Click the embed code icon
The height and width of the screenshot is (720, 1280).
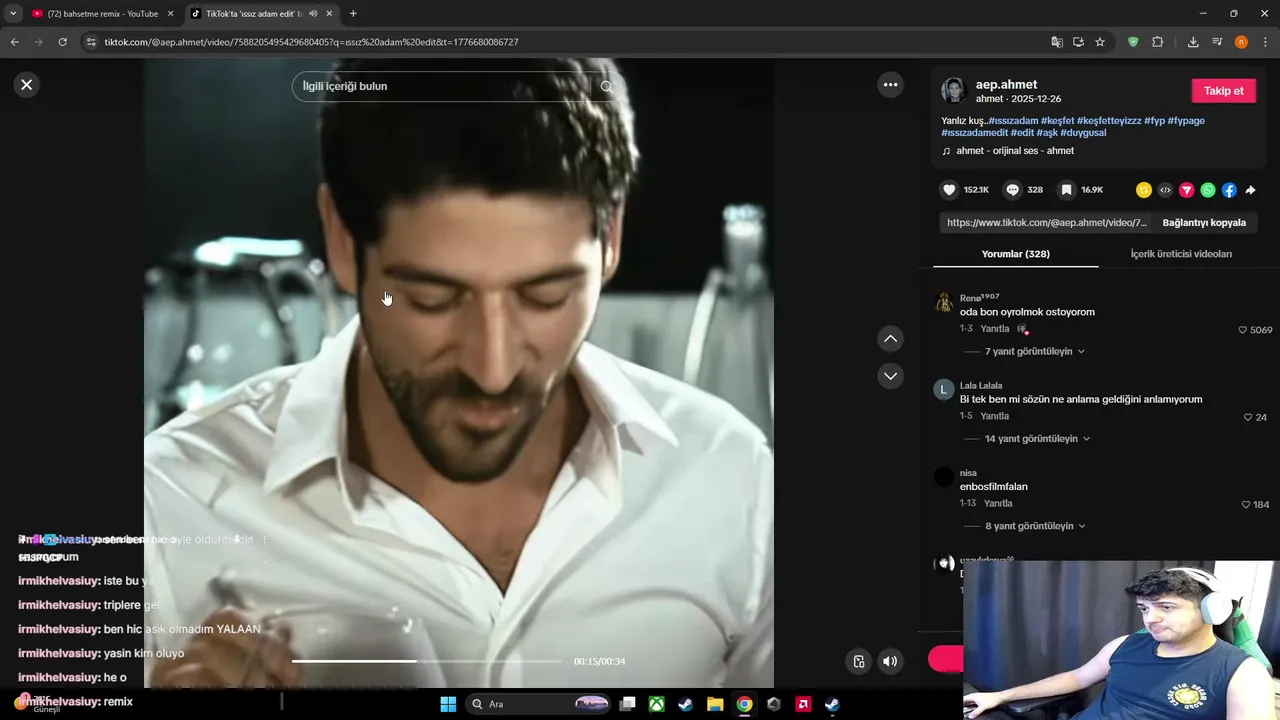[1165, 190]
